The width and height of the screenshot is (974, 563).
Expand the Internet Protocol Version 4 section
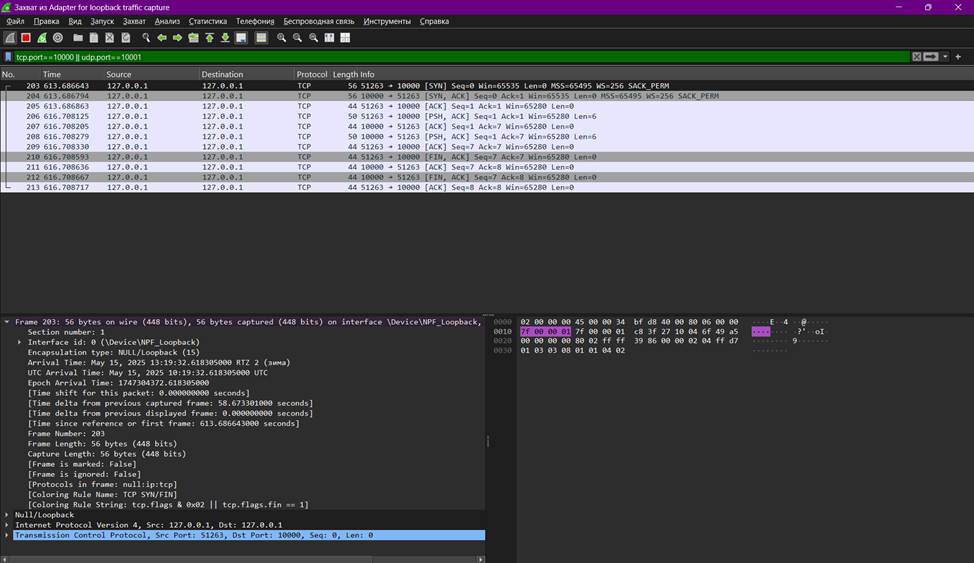[7, 525]
